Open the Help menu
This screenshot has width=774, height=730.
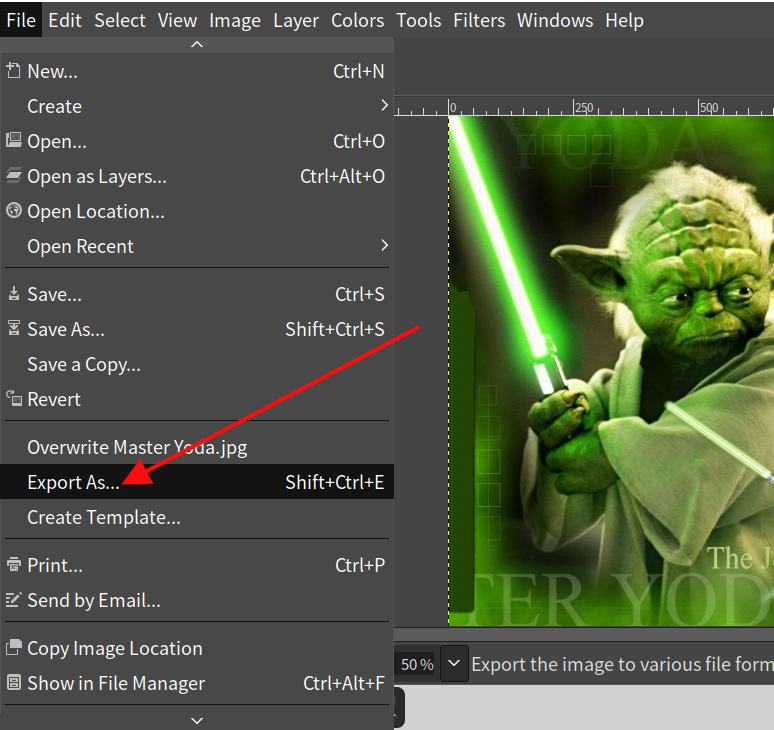click(624, 20)
